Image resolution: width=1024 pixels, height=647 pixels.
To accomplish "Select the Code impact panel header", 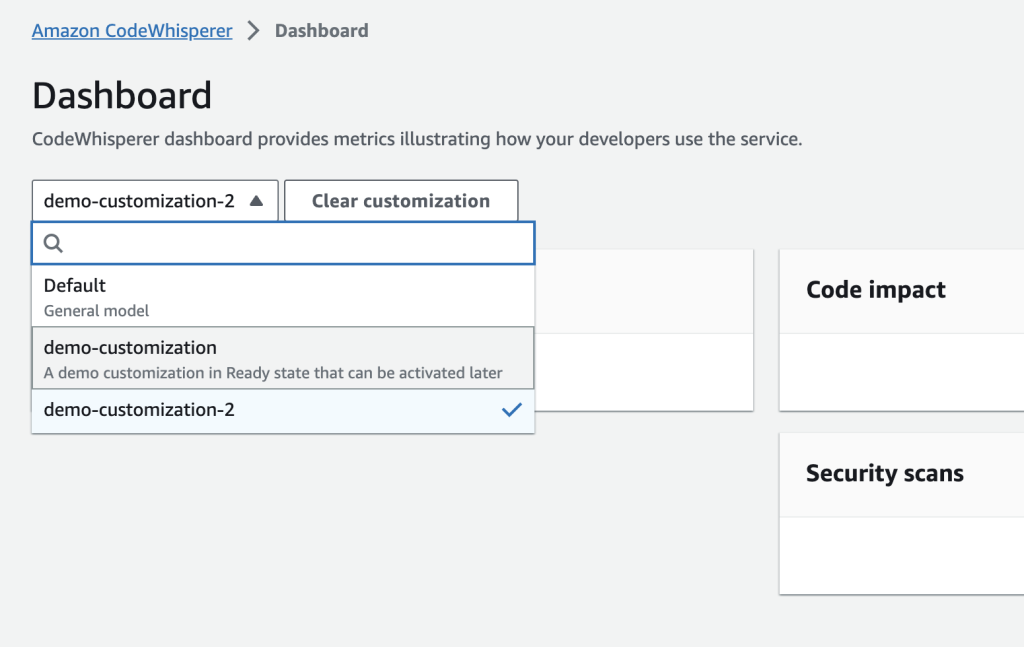I will [x=876, y=290].
